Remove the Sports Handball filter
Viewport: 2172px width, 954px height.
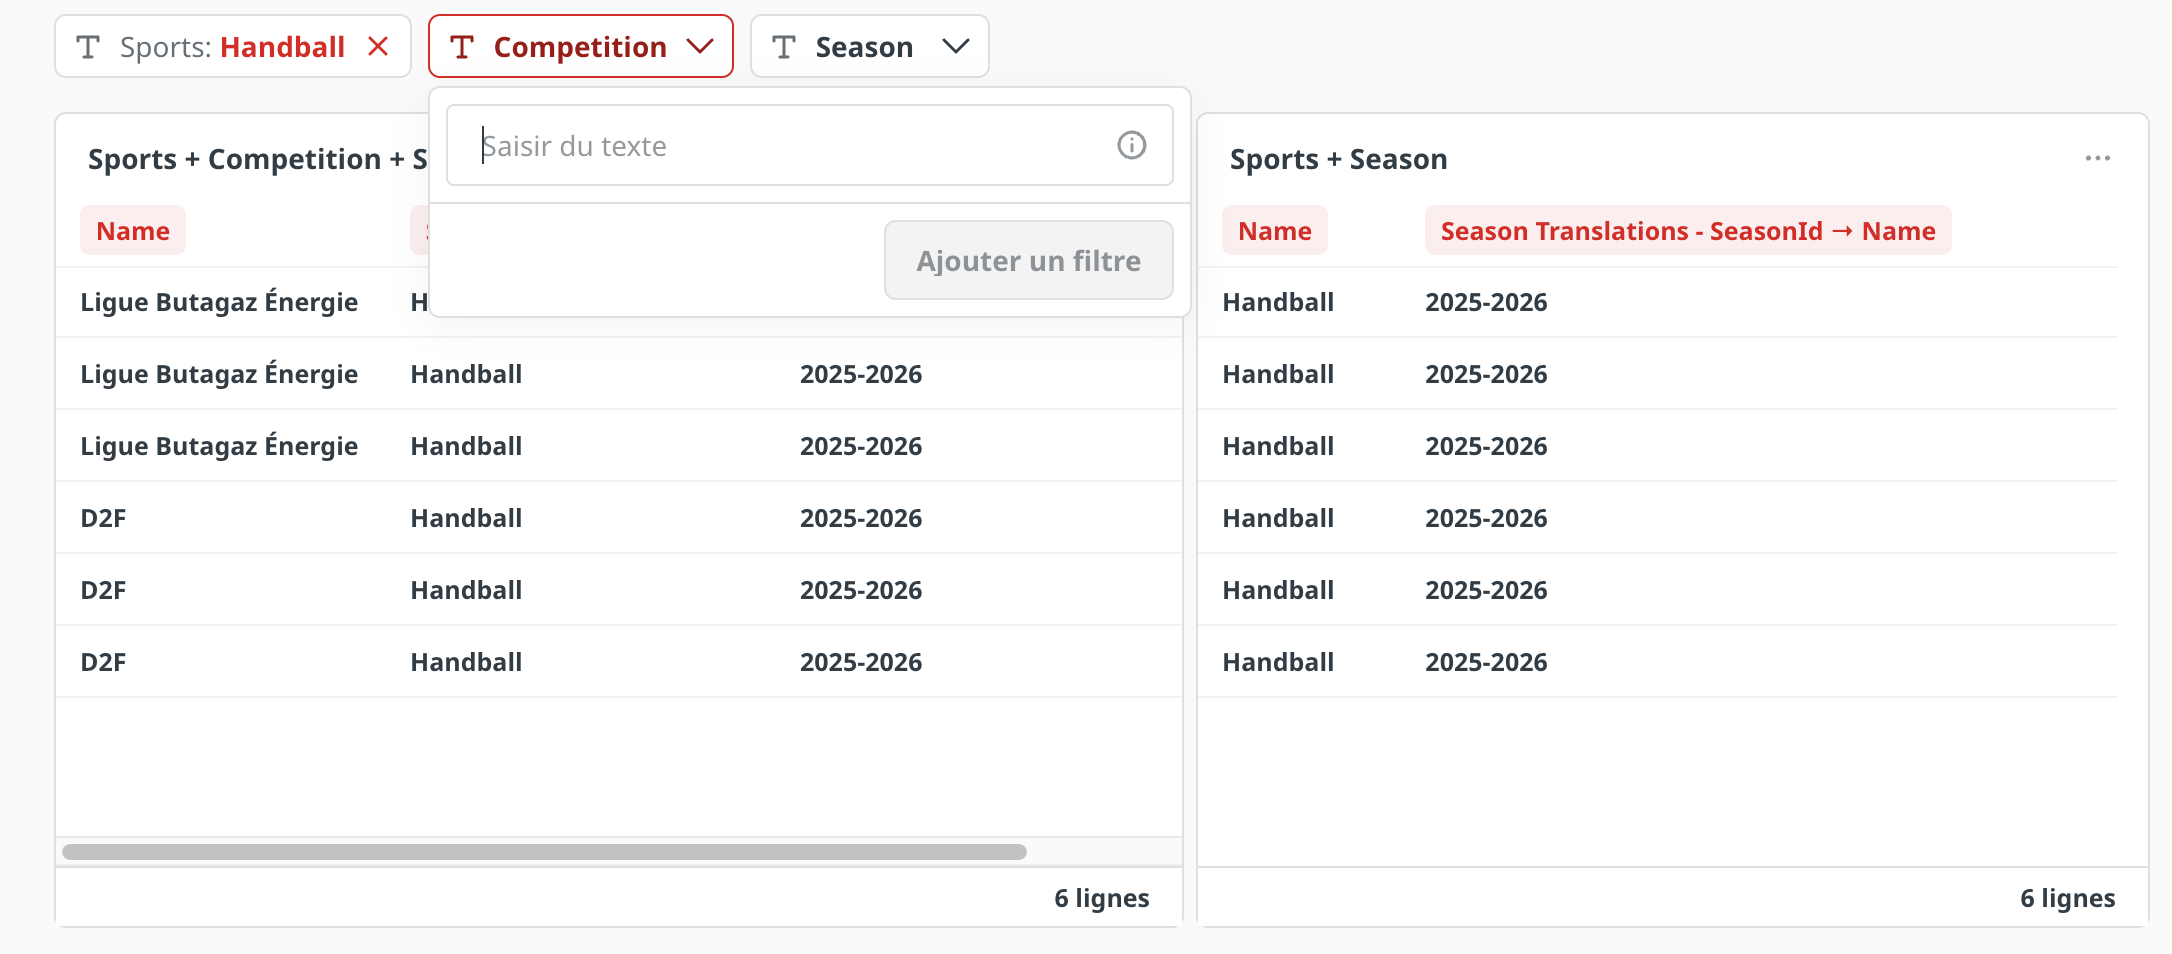click(x=378, y=47)
